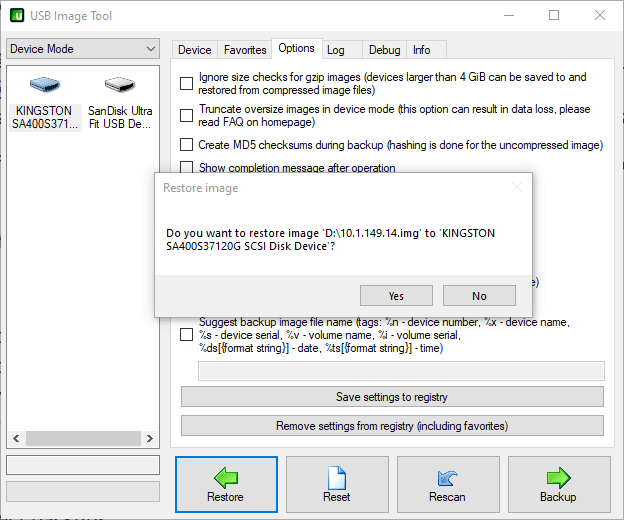Viewport: 624px width, 520px height.
Task: Maximize the USB Image Tool window
Action: pyautogui.click(x=554, y=16)
